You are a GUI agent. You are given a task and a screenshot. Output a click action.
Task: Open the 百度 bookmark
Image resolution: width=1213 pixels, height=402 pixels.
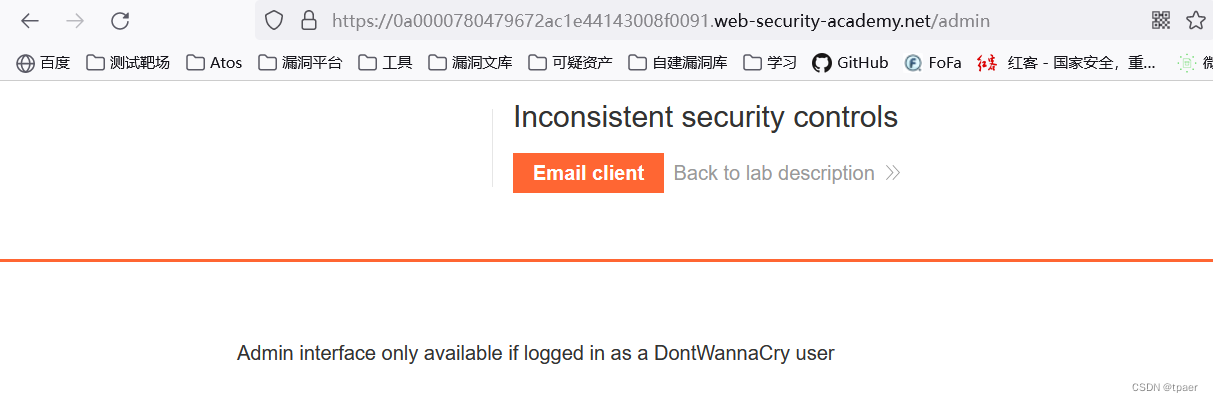(44, 63)
